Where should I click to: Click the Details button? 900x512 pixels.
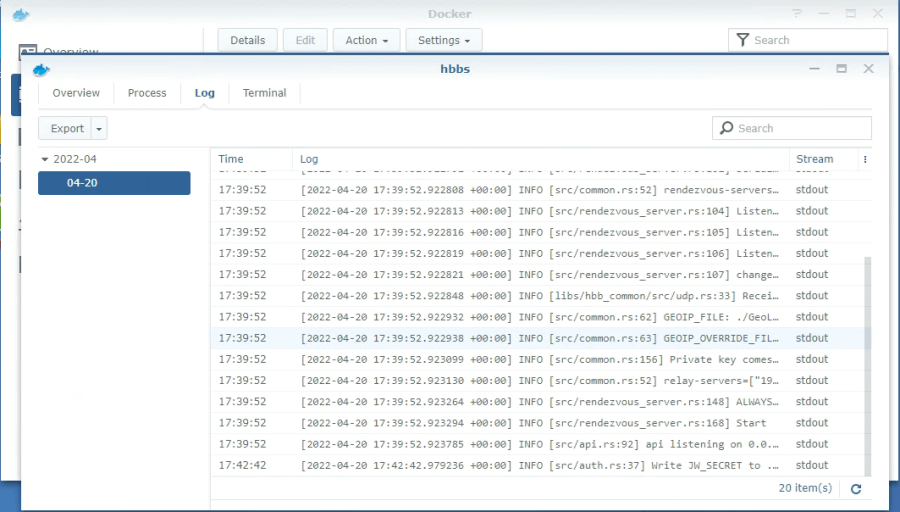[x=247, y=40]
